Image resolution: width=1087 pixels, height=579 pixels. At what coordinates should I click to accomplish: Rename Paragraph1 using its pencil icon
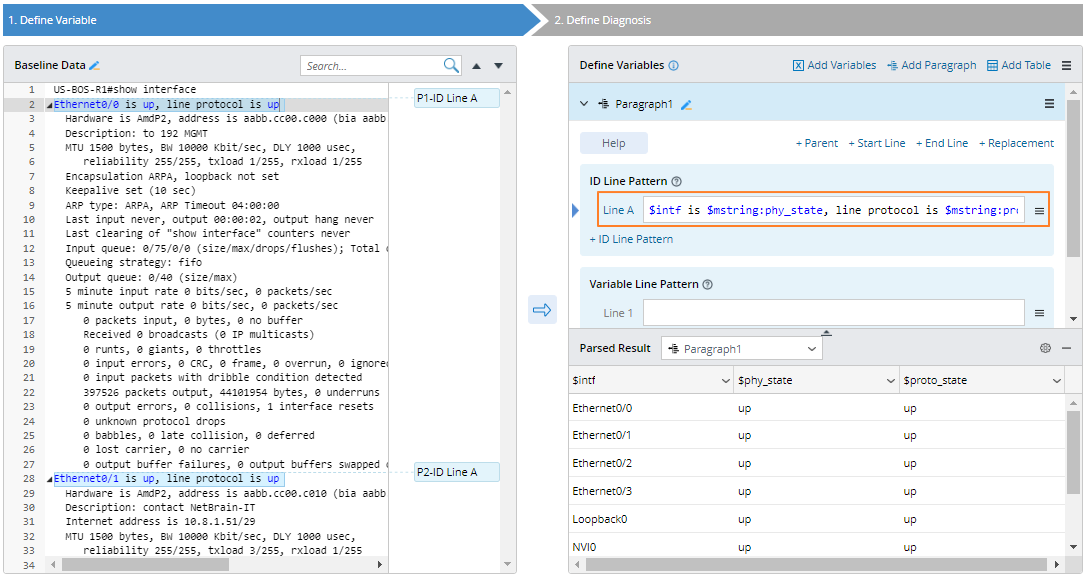[x=686, y=104]
